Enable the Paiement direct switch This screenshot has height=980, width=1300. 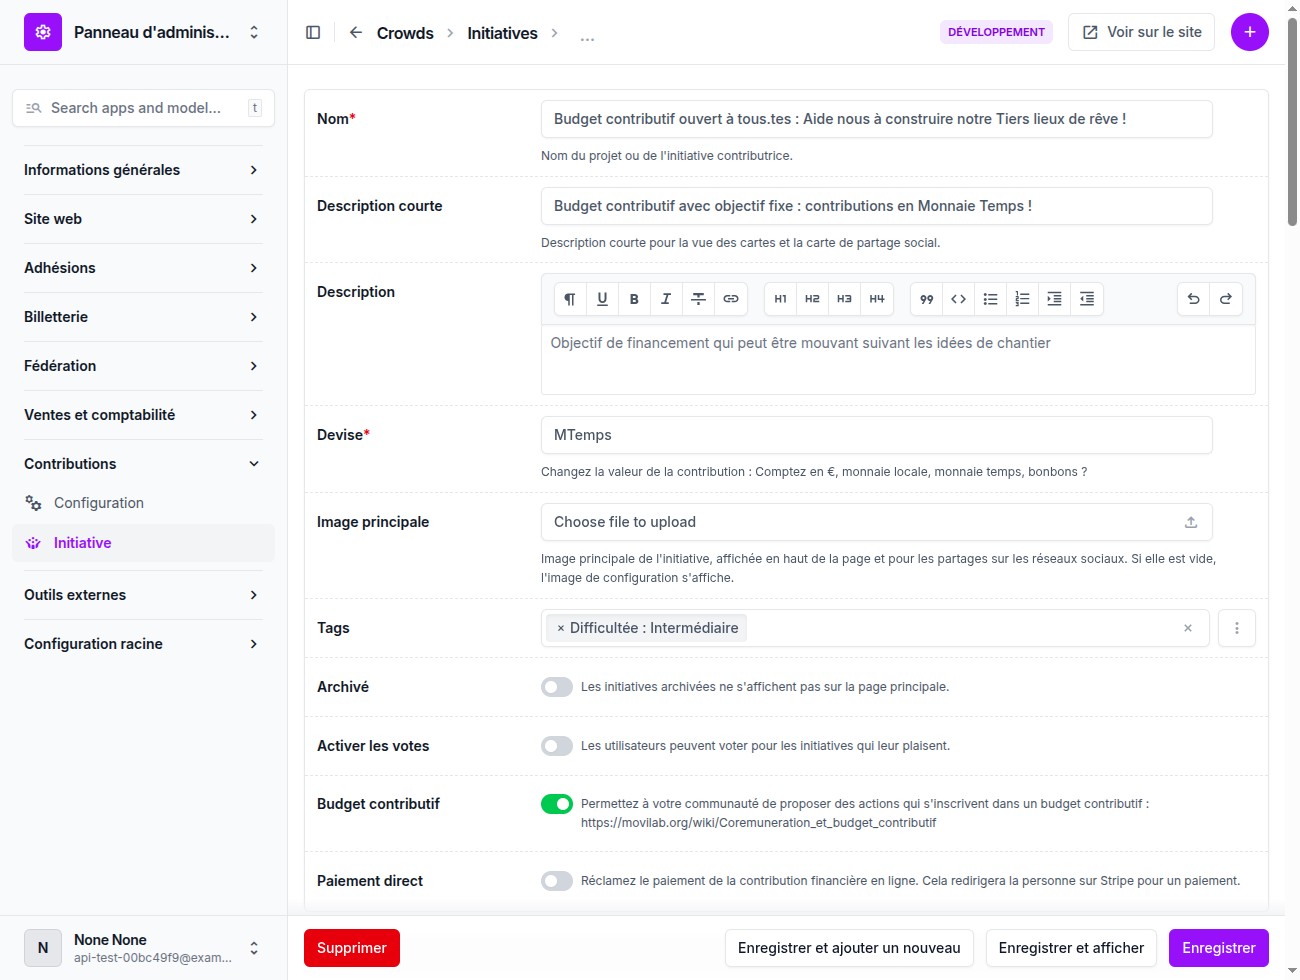click(557, 881)
